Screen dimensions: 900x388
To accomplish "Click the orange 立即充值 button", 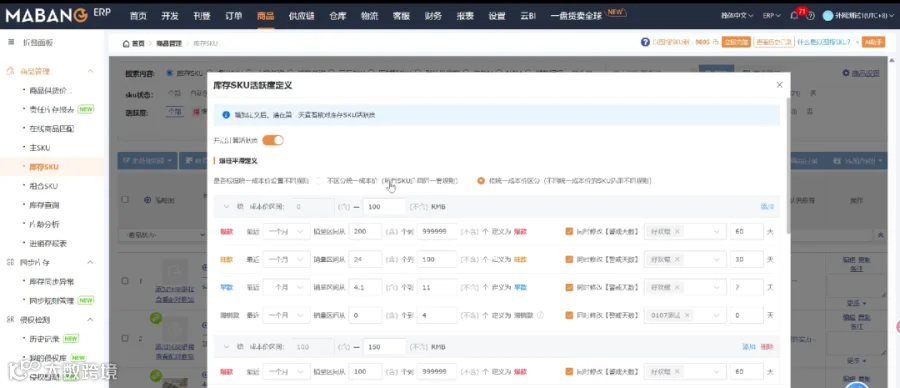I will coord(736,42).
